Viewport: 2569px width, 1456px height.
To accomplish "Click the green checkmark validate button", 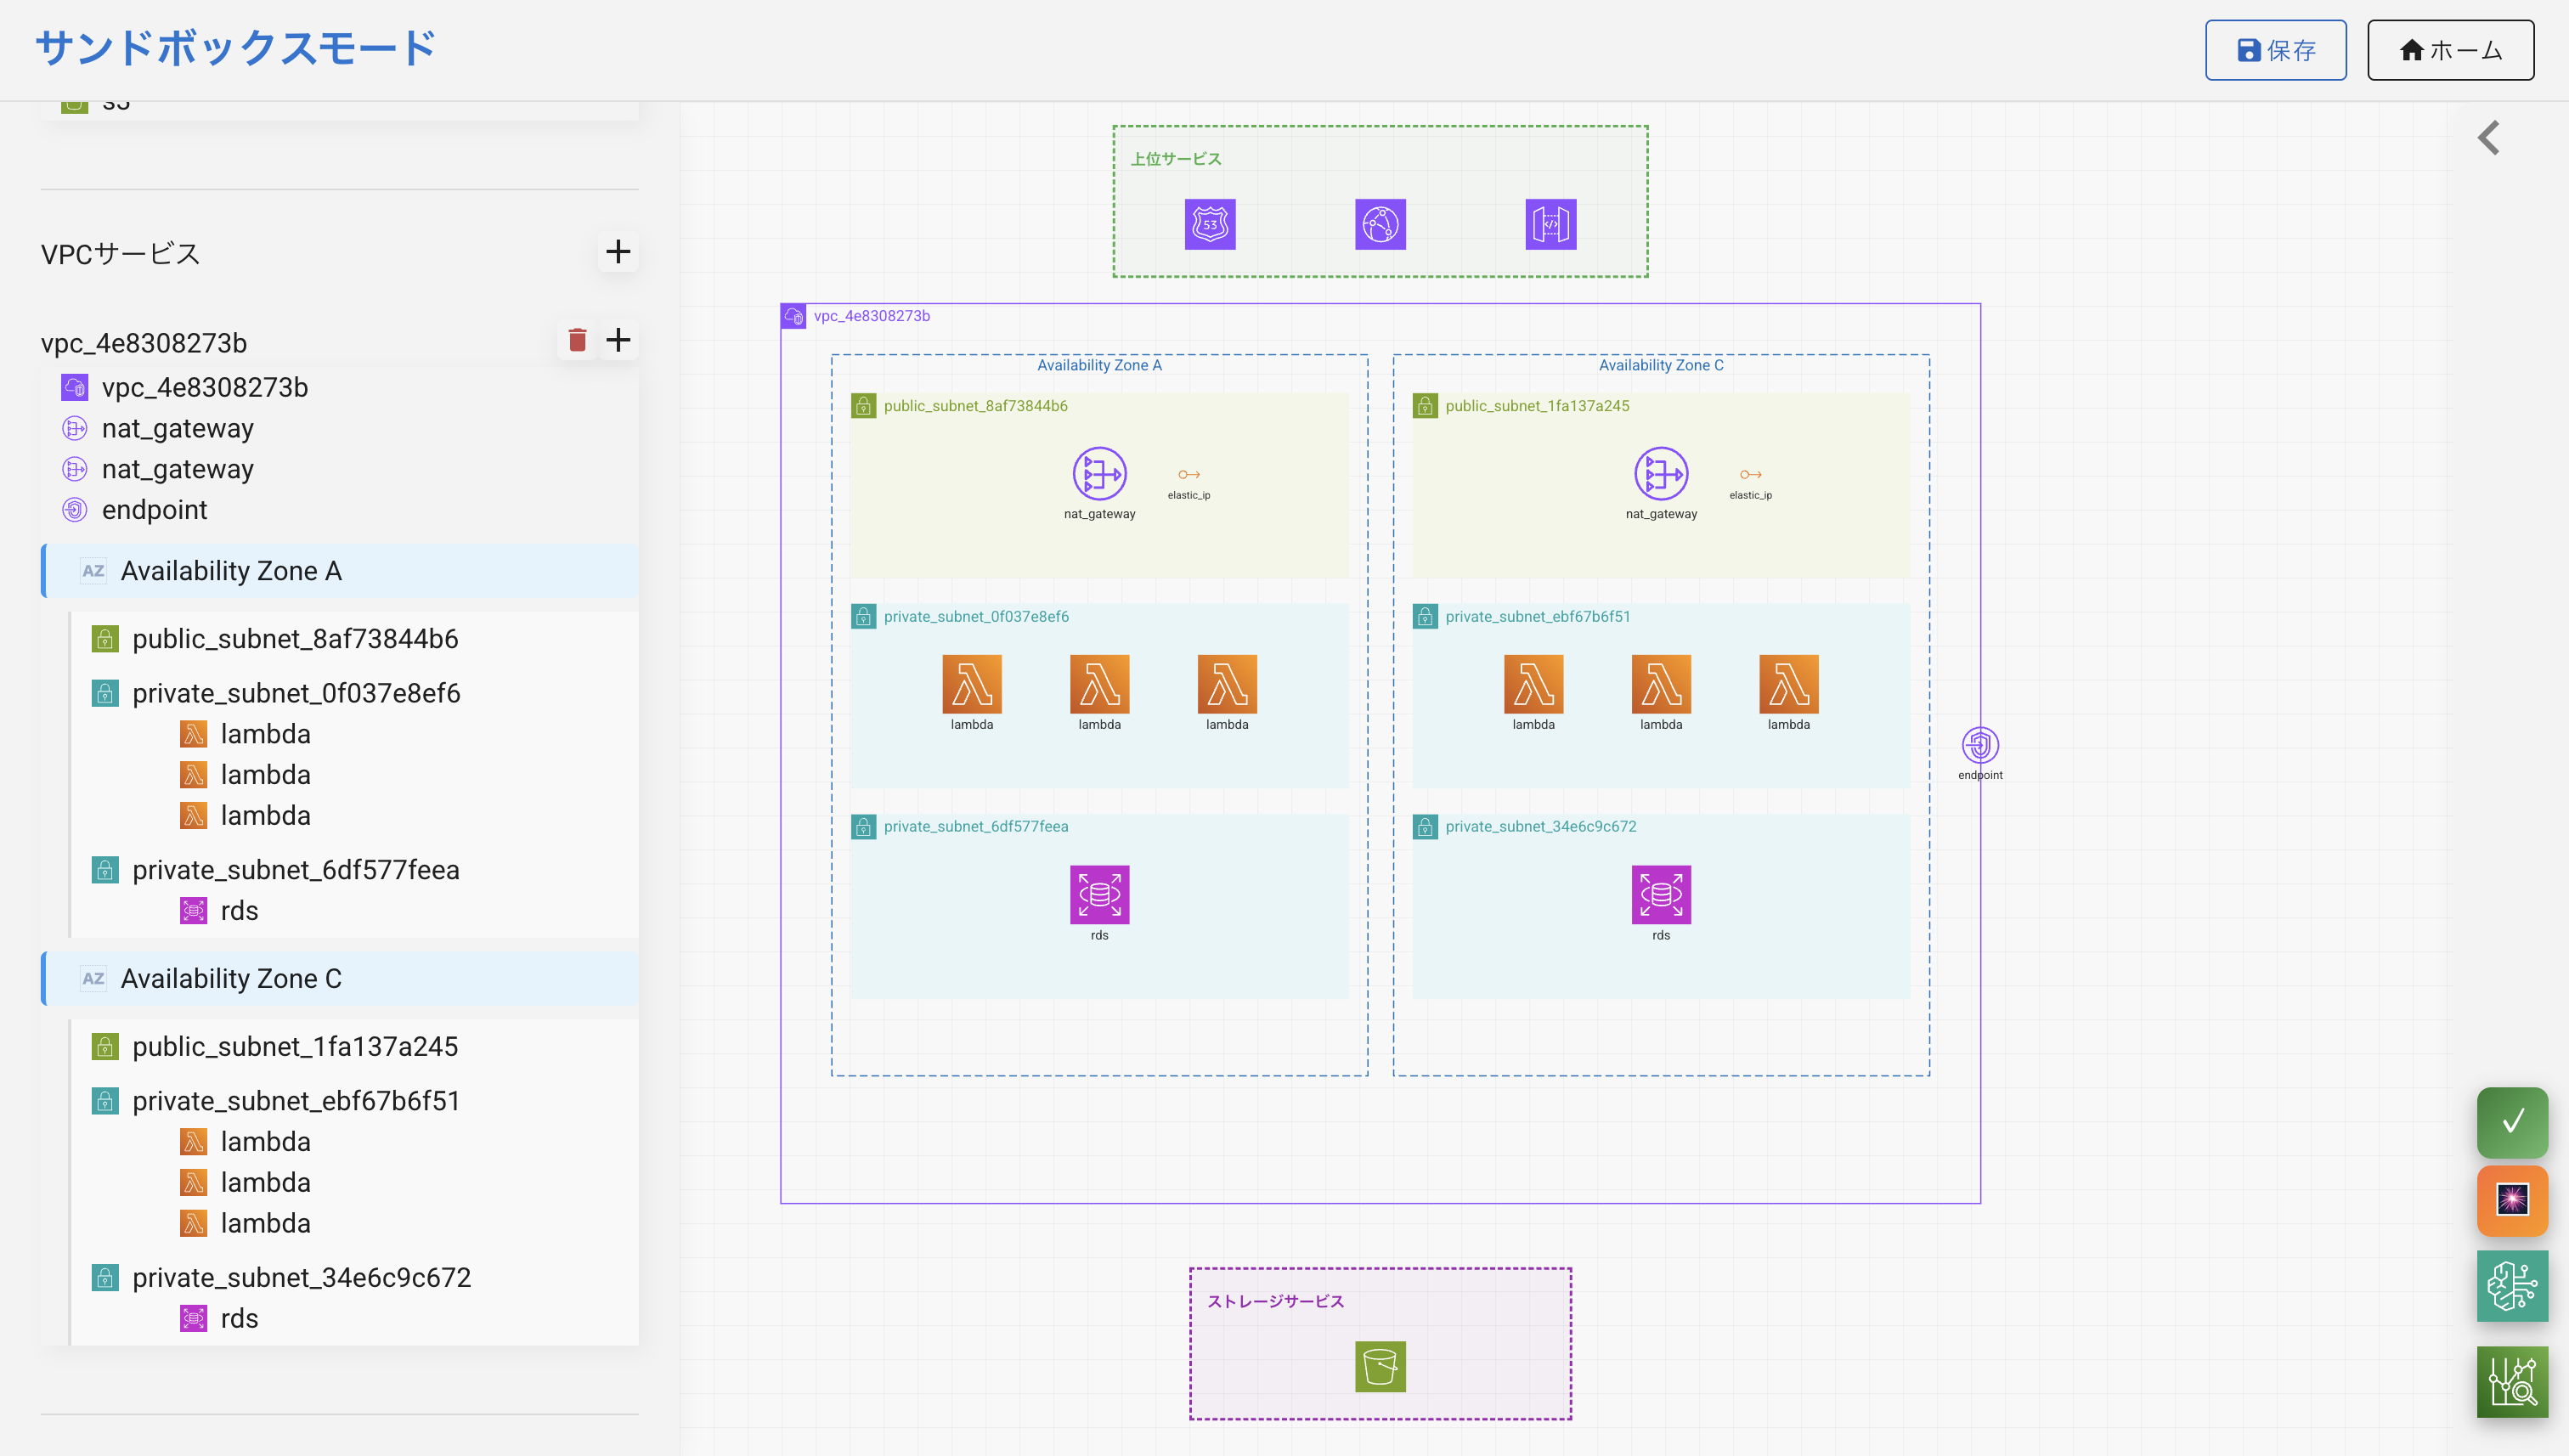I will (x=2512, y=1122).
